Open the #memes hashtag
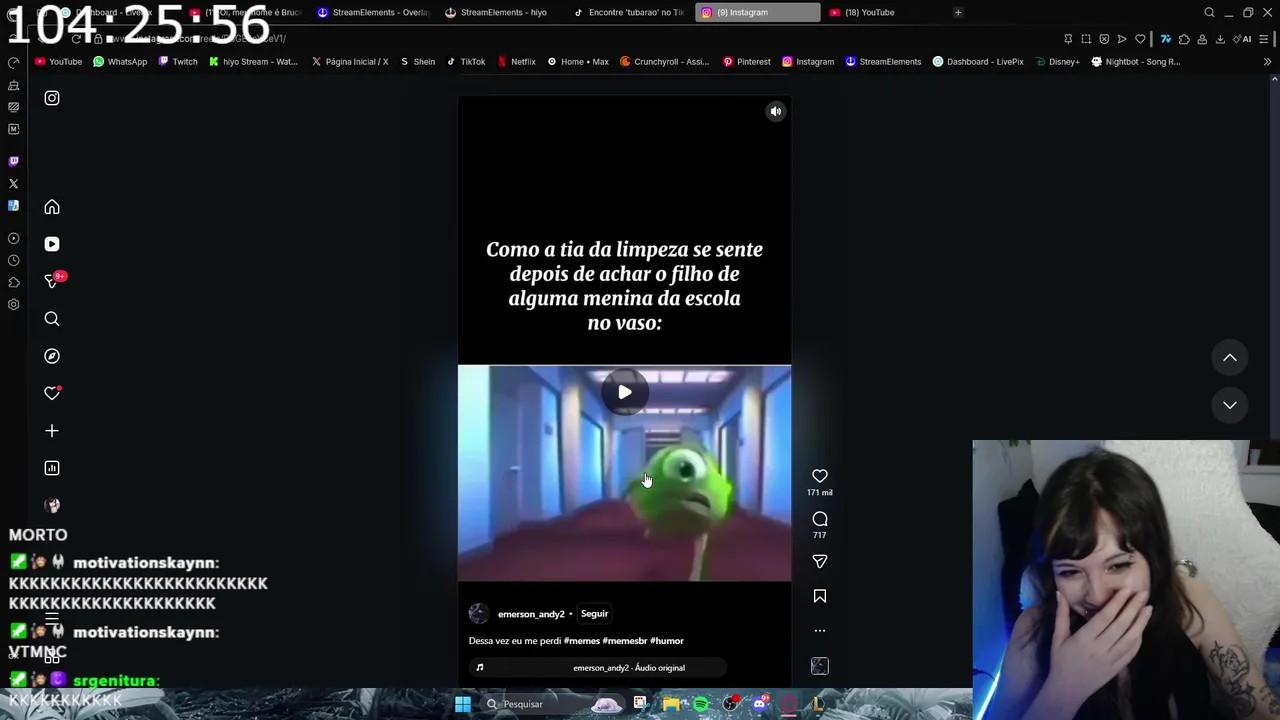The width and height of the screenshot is (1280, 720). (582, 641)
